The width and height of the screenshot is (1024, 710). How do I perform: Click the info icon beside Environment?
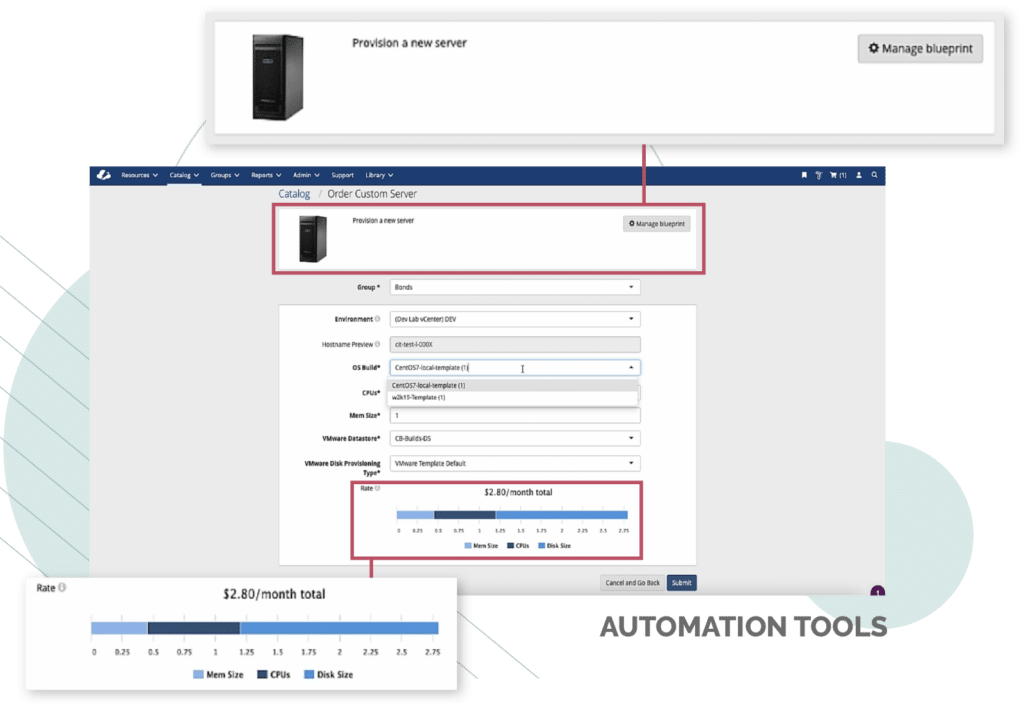tap(380, 318)
